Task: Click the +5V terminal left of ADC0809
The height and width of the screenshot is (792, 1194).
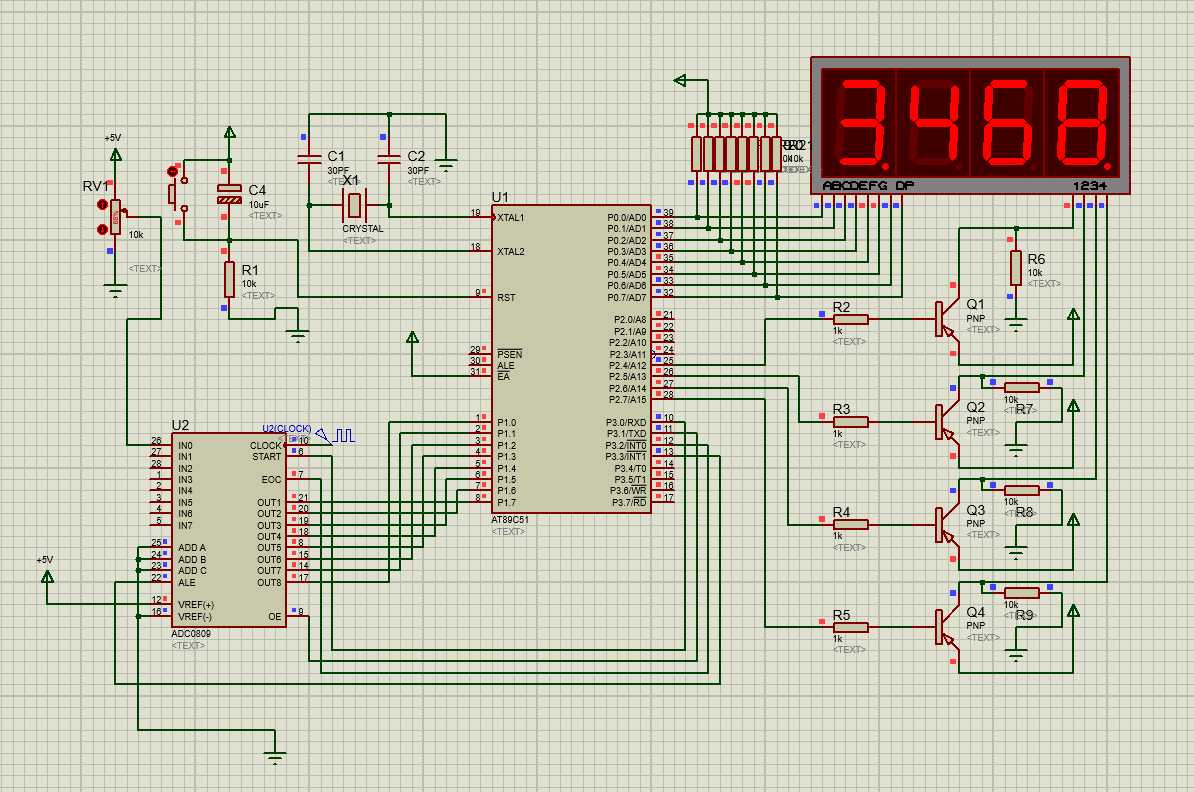Action: [x=47, y=576]
